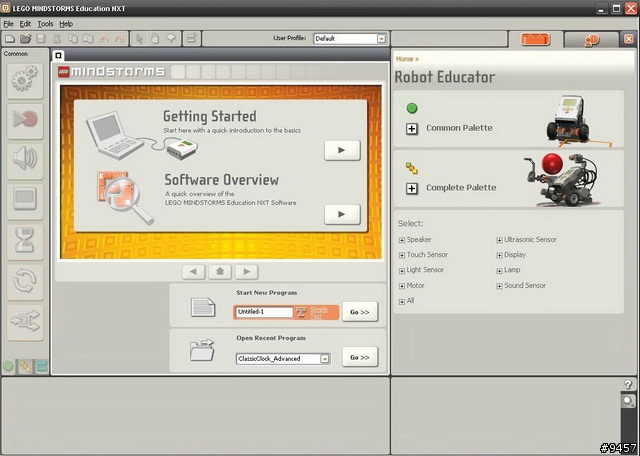
Task: Select the Switch block icon
Action: pos(25,322)
